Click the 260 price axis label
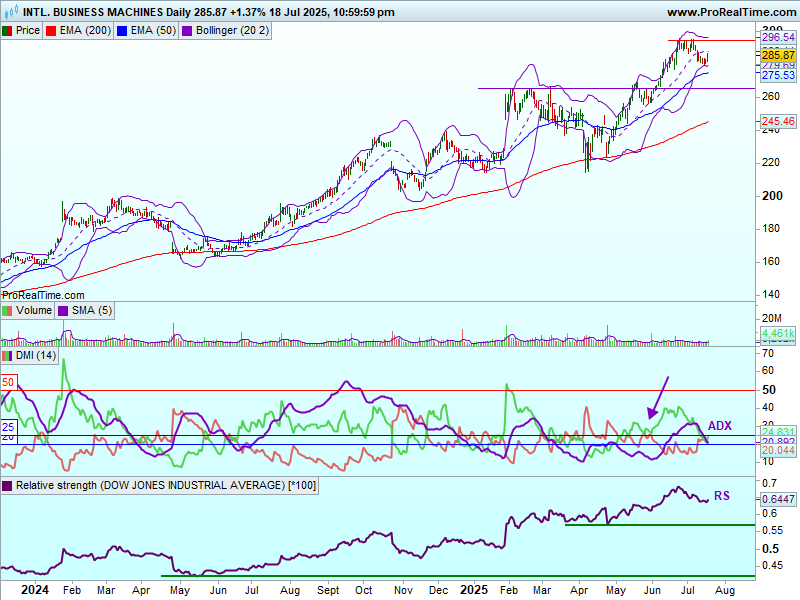Image resolution: width=800 pixels, height=600 pixels. (771, 96)
